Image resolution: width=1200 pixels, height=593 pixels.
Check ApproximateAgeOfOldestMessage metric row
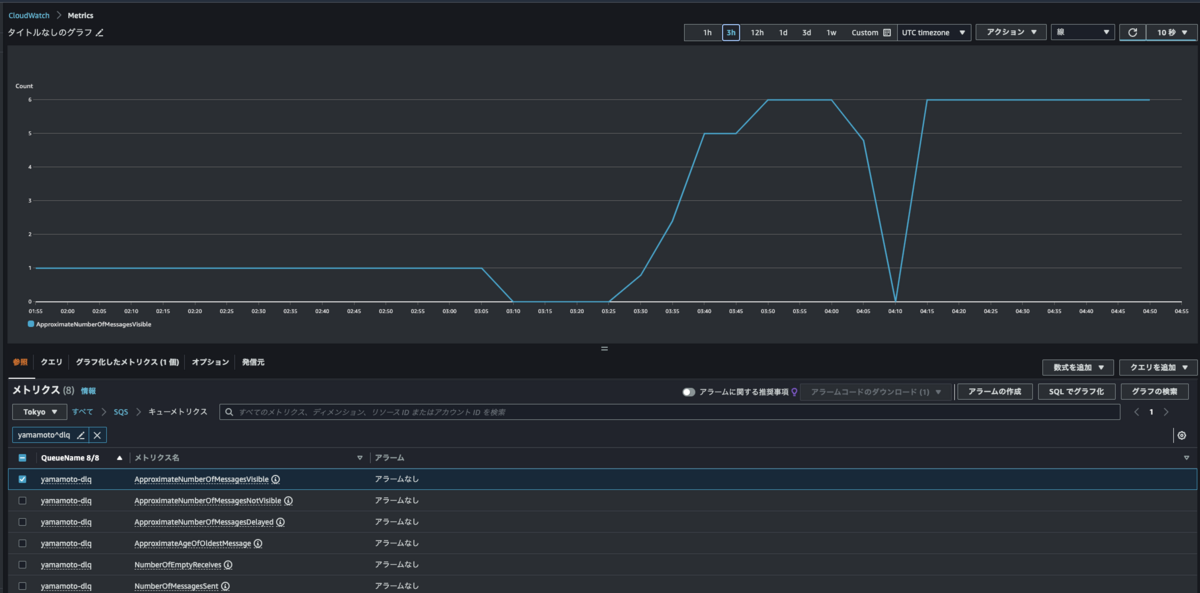(23, 543)
